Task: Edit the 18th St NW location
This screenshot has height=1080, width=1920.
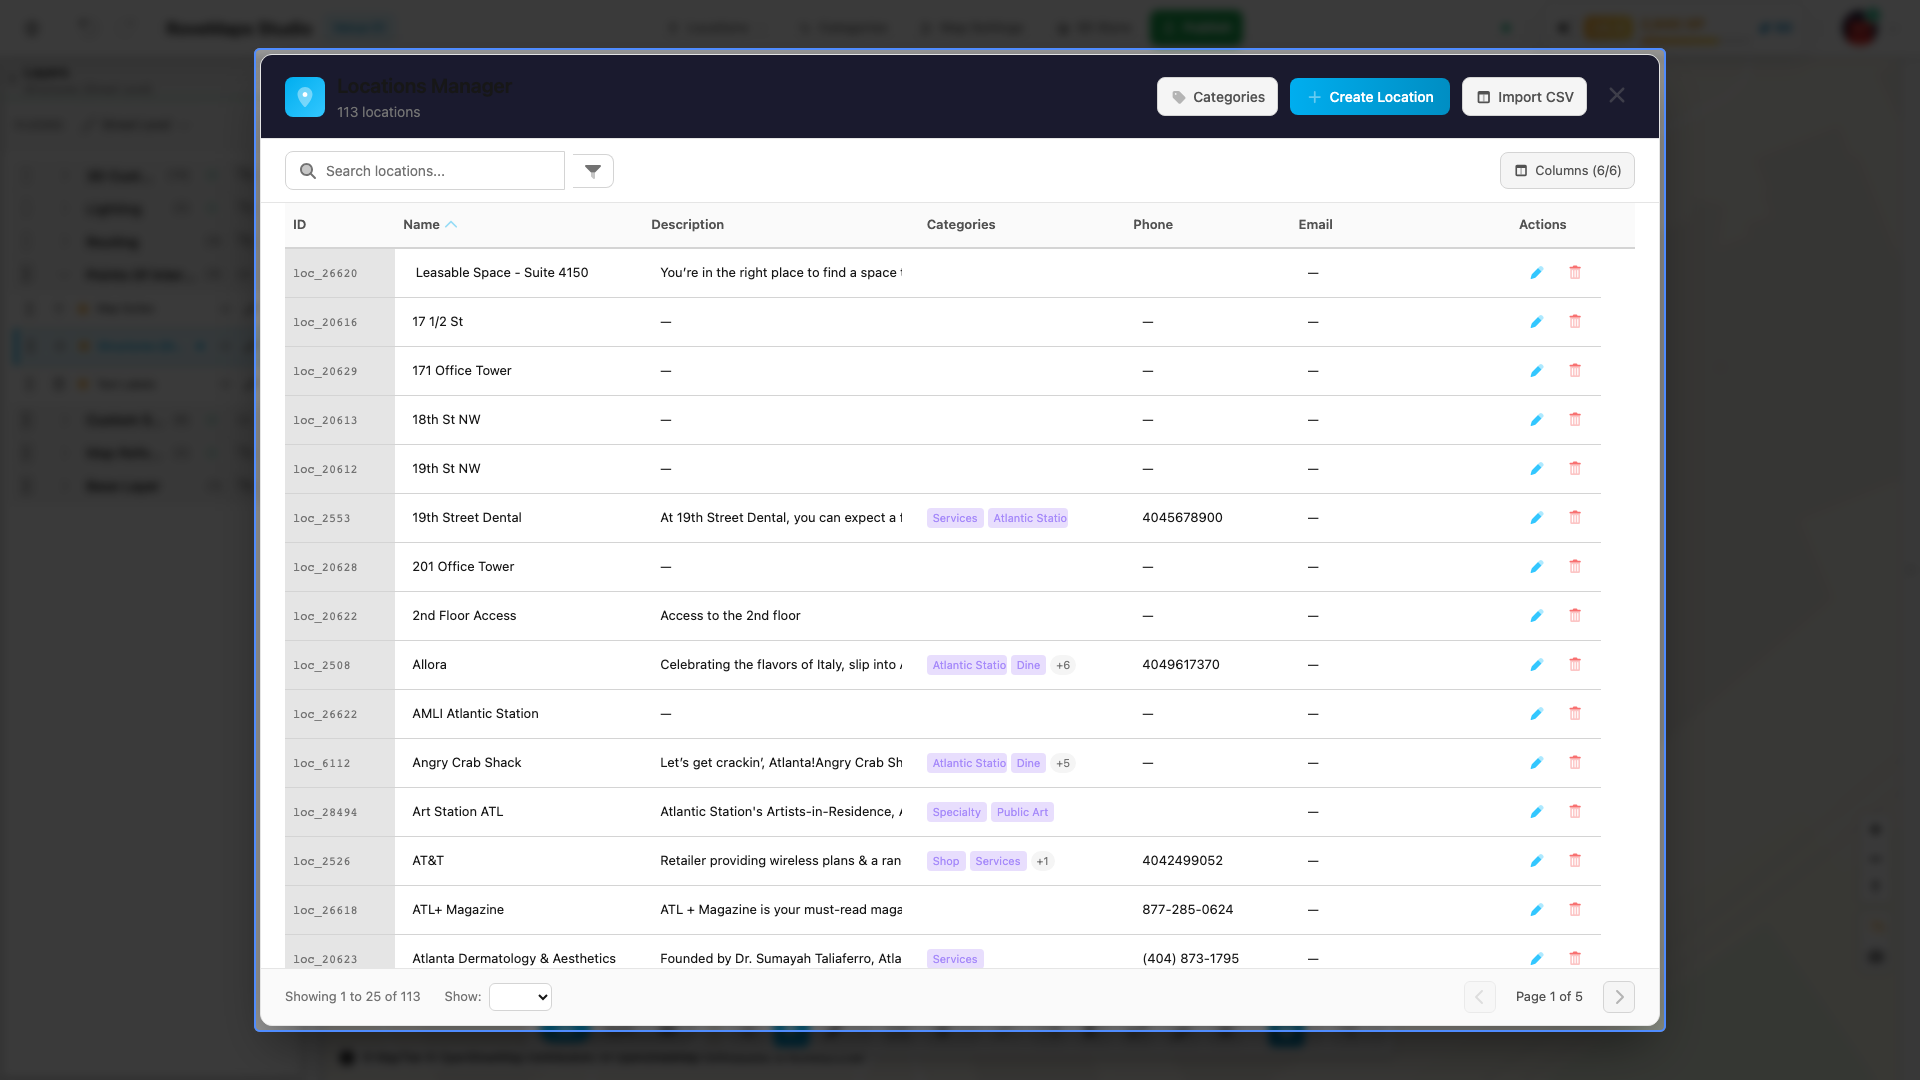Action: (1536, 420)
